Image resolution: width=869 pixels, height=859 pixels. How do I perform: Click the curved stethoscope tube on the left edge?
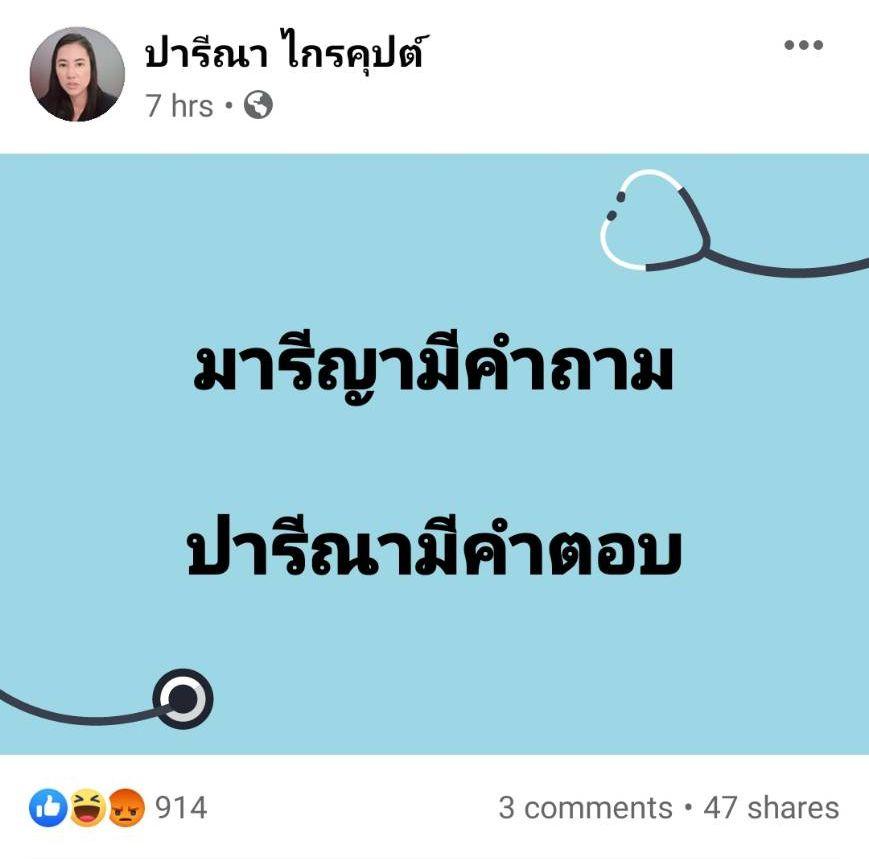tap(78, 711)
